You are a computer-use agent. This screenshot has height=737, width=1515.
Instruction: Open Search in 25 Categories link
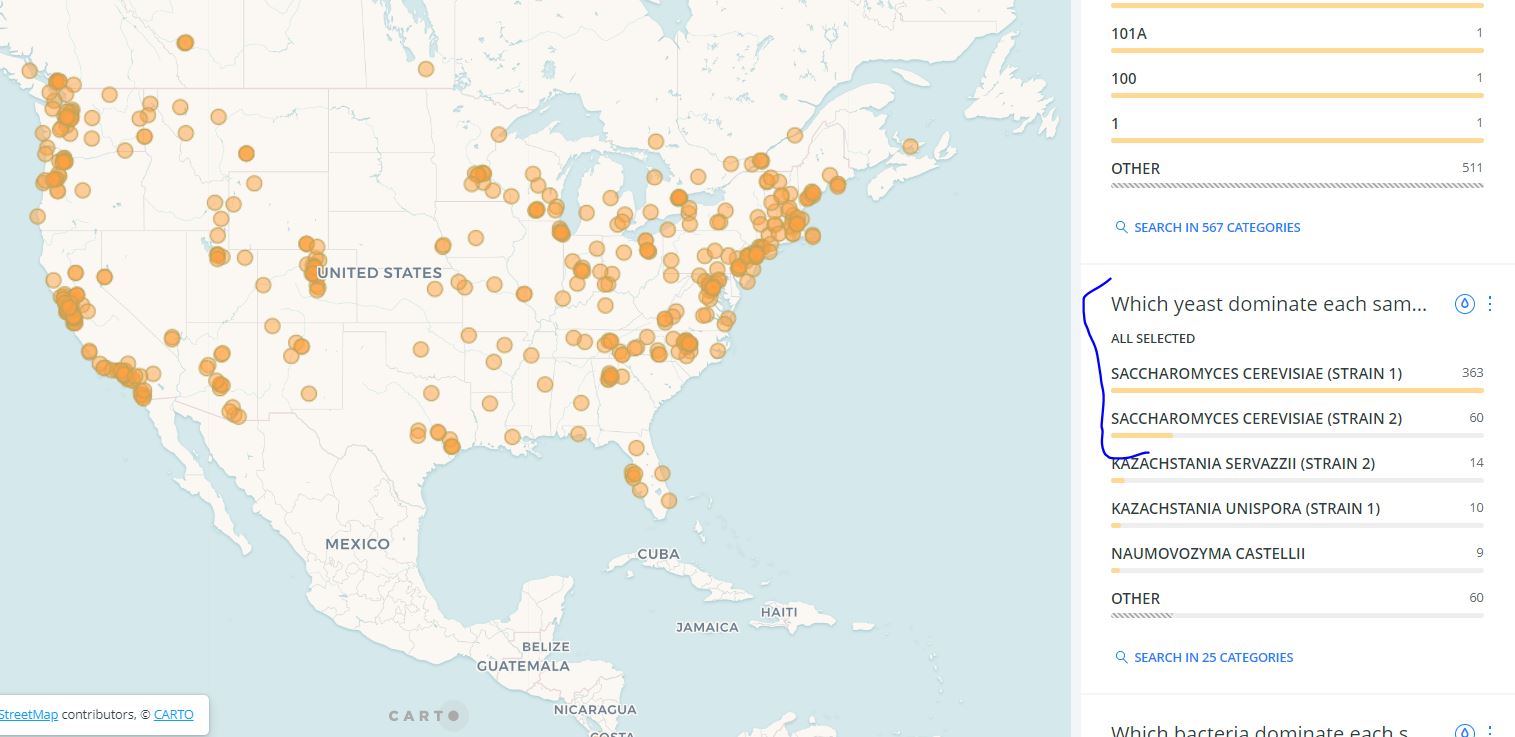[x=1213, y=658]
